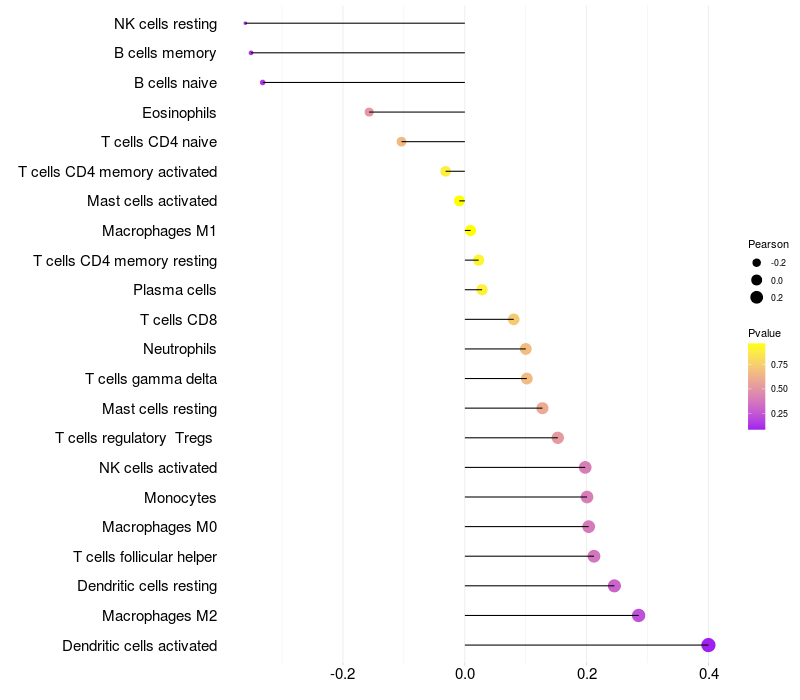Click the T cells CD8 dot
This screenshot has height=700, width=800.
coord(513,320)
